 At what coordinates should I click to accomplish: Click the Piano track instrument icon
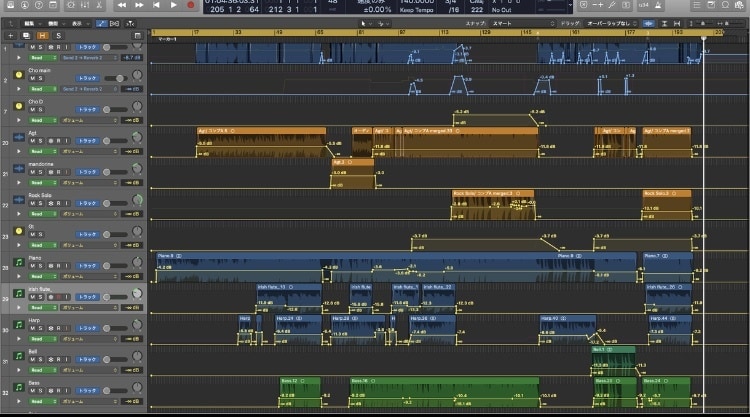19,262
